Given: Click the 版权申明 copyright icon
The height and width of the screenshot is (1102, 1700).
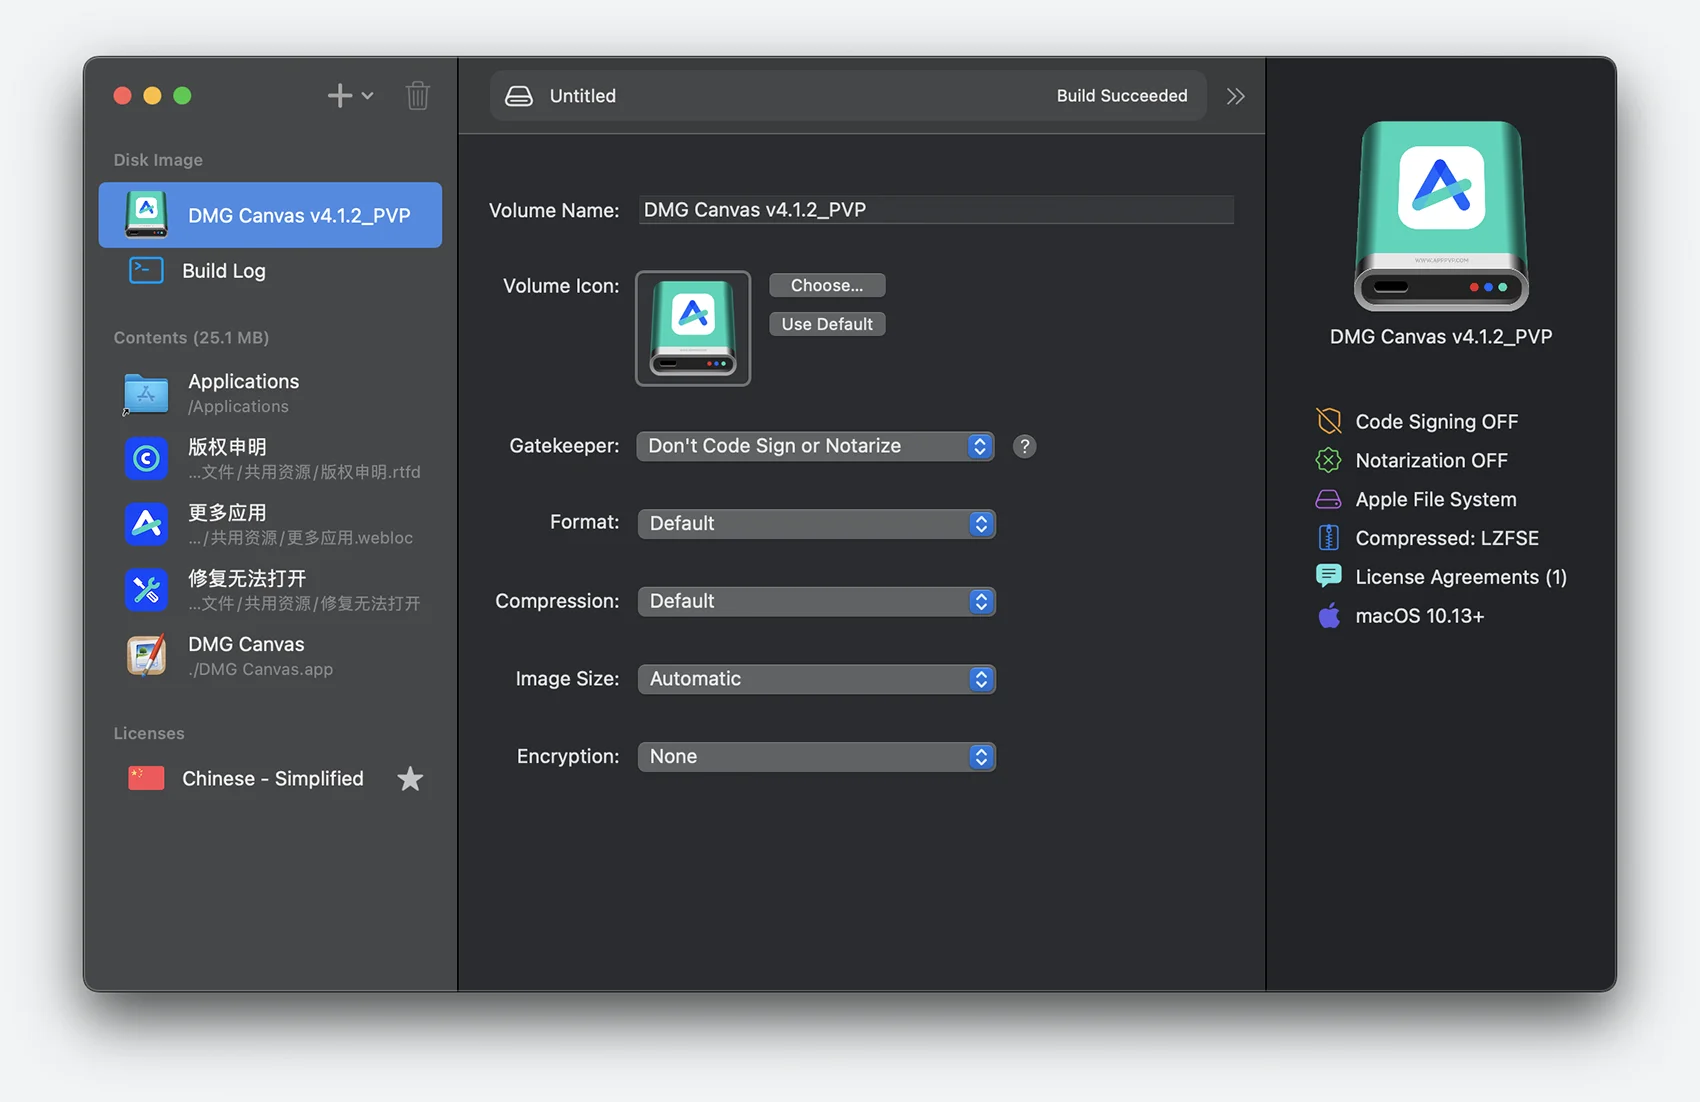Looking at the screenshot, I should pyautogui.click(x=146, y=458).
